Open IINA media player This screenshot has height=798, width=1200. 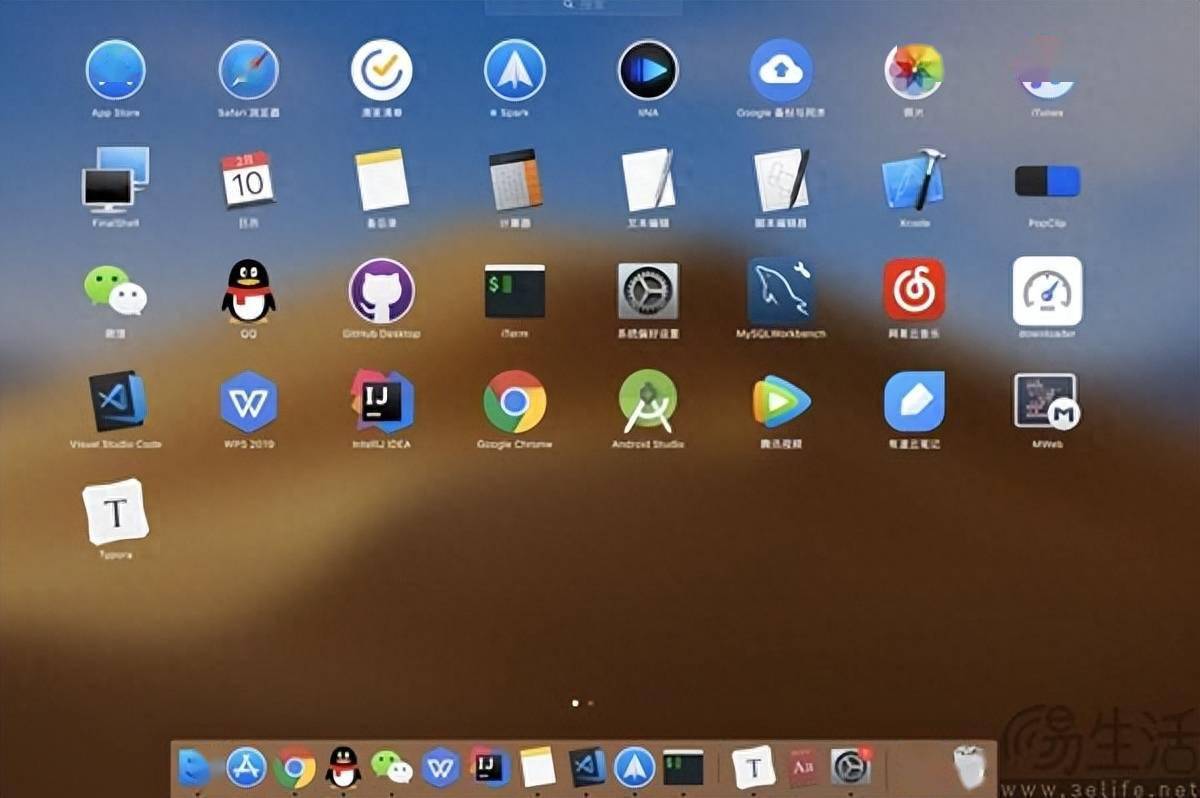click(647, 70)
